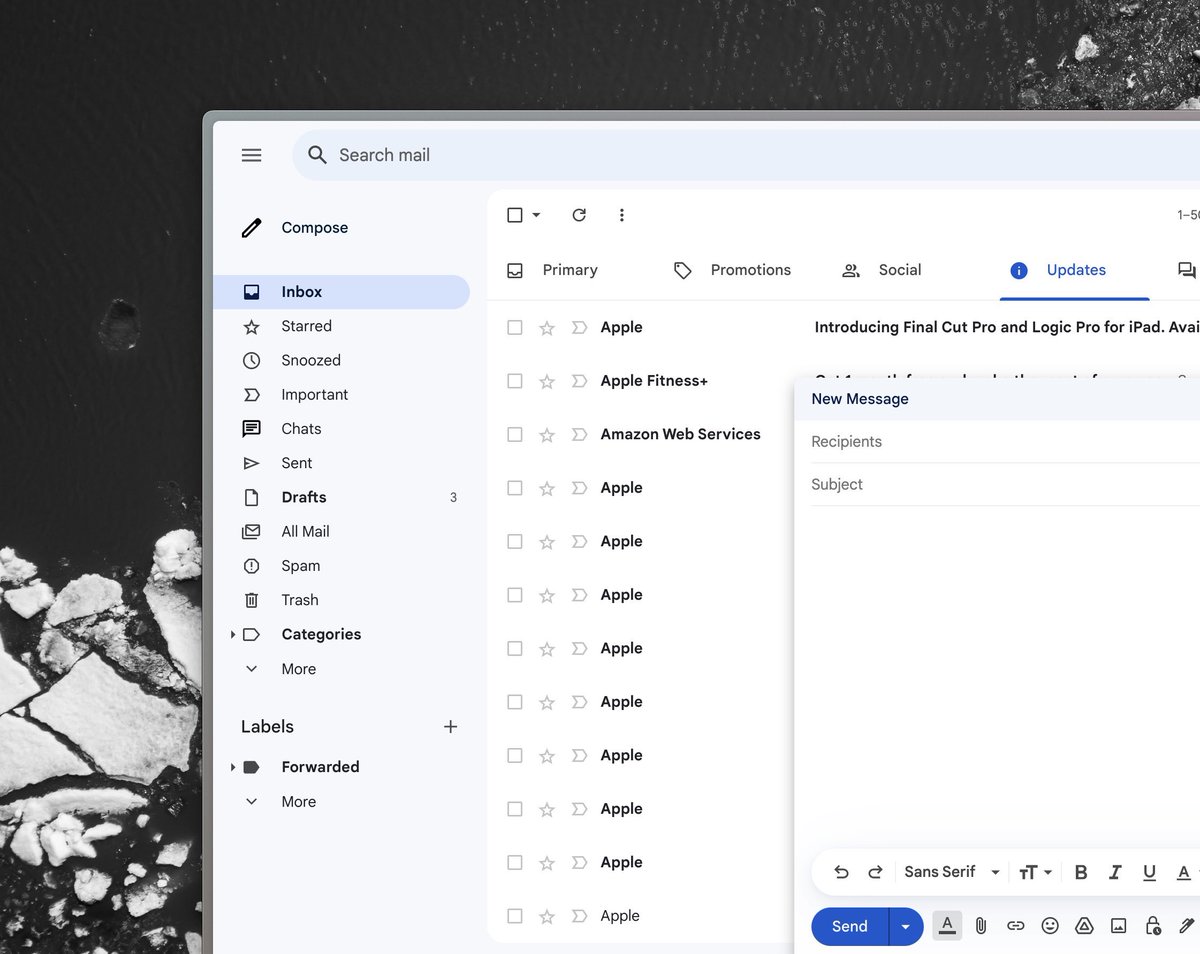
Task: Switch to the Social tab
Action: tap(882, 270)
